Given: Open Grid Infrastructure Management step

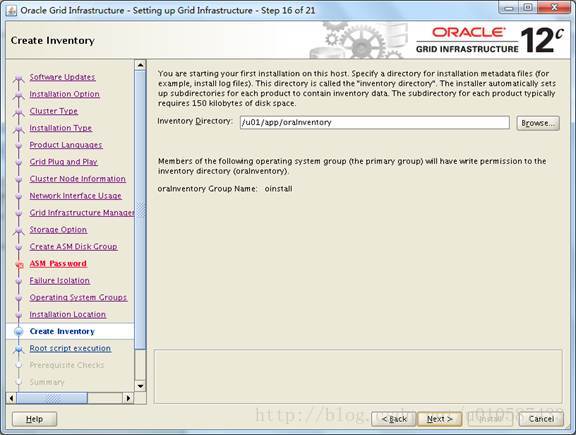Looking at the screenshot, I should point(82,212).
